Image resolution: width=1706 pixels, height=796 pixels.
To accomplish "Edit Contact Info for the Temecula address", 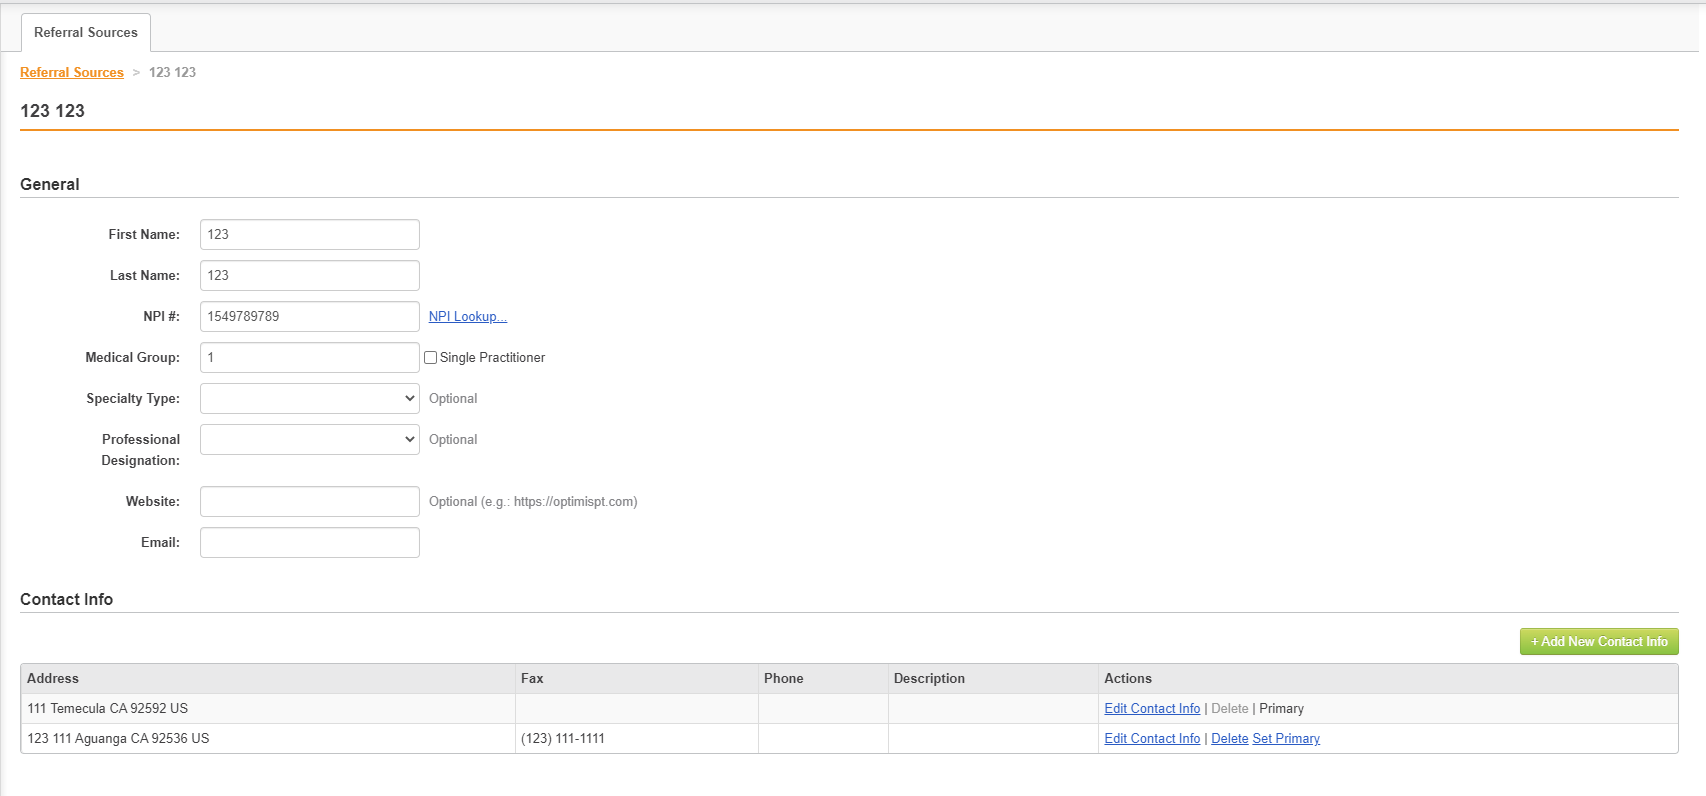I will tap(1152, 708).
